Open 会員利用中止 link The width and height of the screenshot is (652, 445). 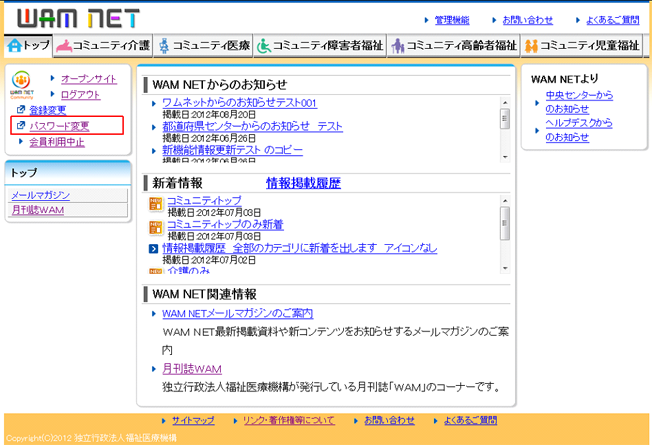click(x=57, y=142)
